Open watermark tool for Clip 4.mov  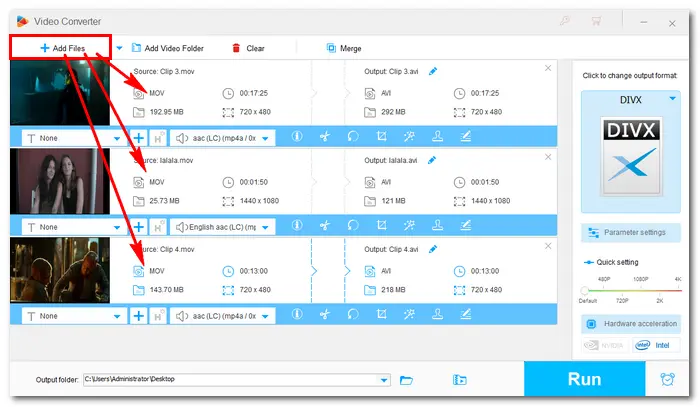[x=438, y=314]
